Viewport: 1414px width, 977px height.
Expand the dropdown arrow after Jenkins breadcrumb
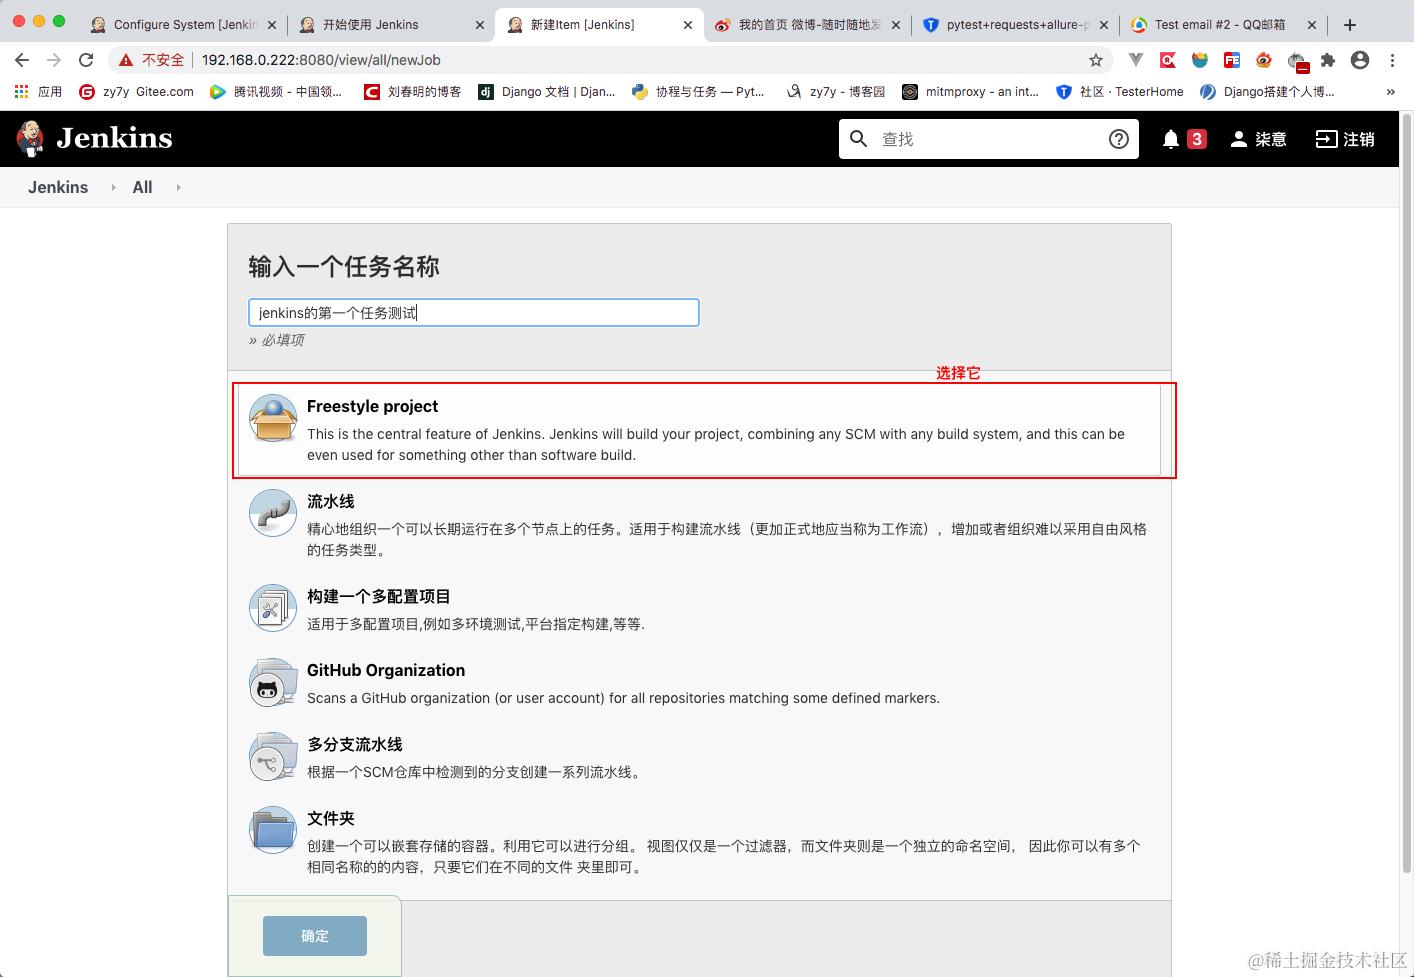click(x=113, y=187)
